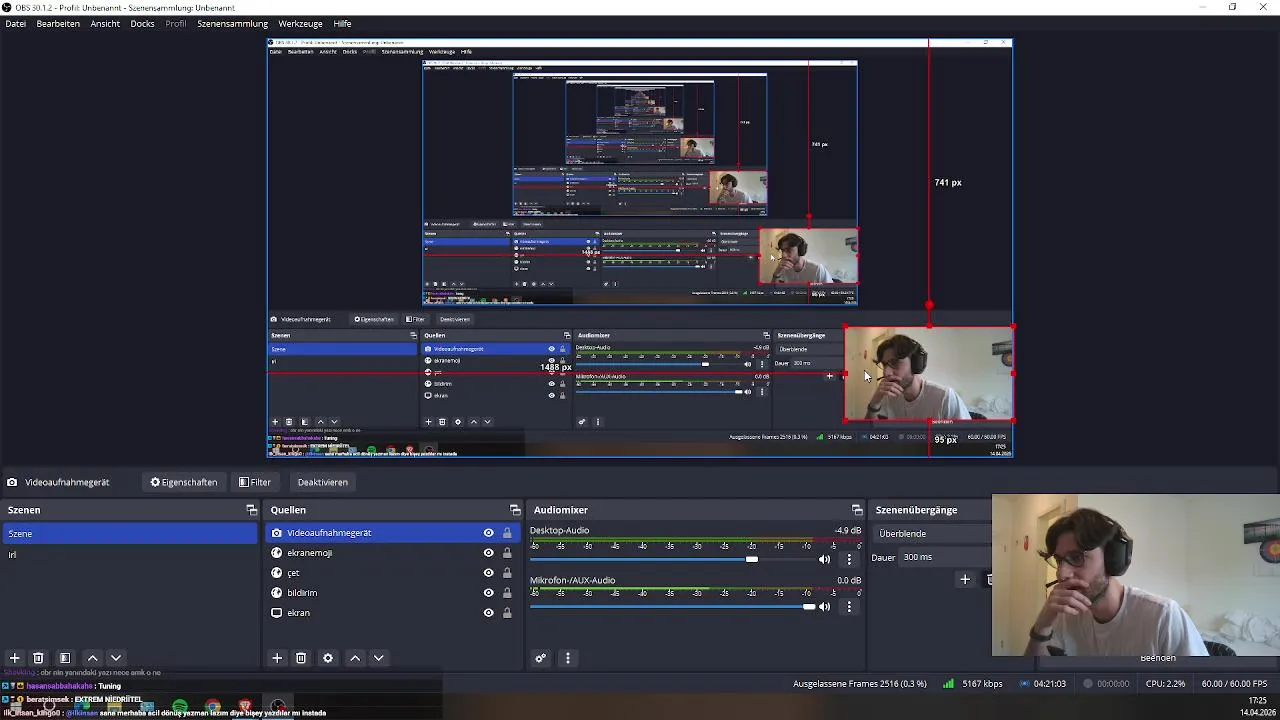Open the Hilfe menu

click(342, 23)
